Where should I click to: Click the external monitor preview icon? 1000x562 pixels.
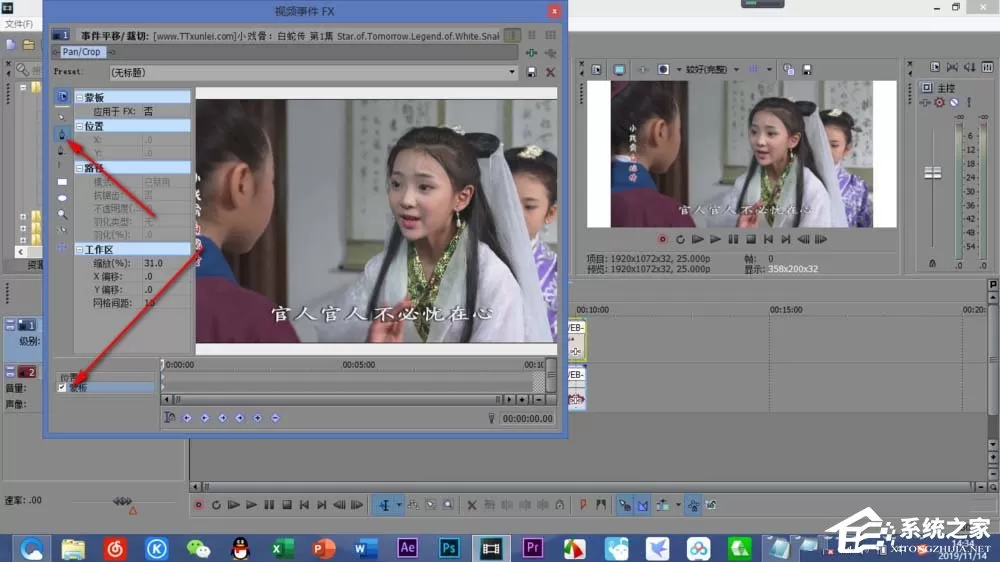[619, 69]
